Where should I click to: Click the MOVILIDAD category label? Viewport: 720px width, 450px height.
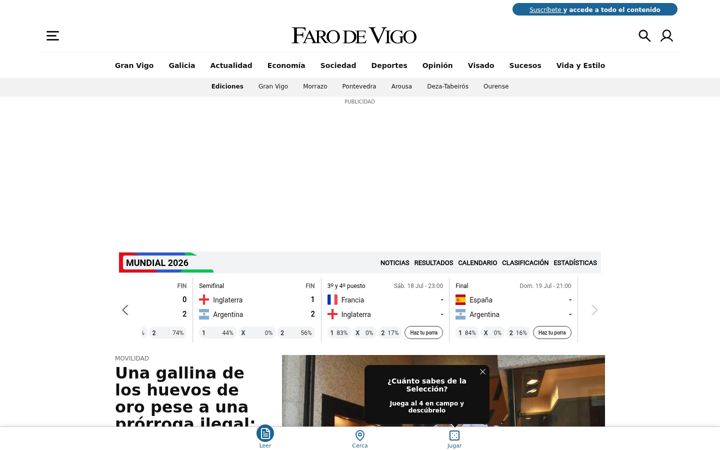click(x=132, y=358)
